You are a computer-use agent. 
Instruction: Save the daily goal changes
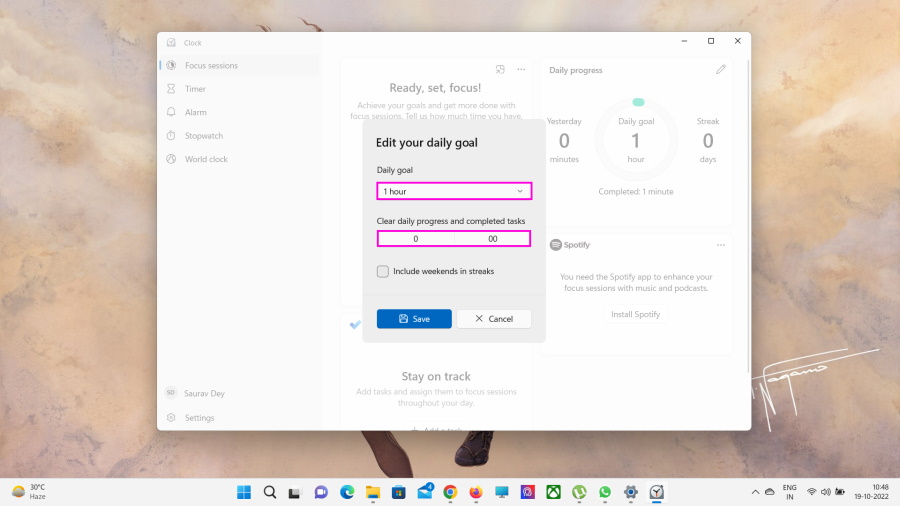point(414,319)
